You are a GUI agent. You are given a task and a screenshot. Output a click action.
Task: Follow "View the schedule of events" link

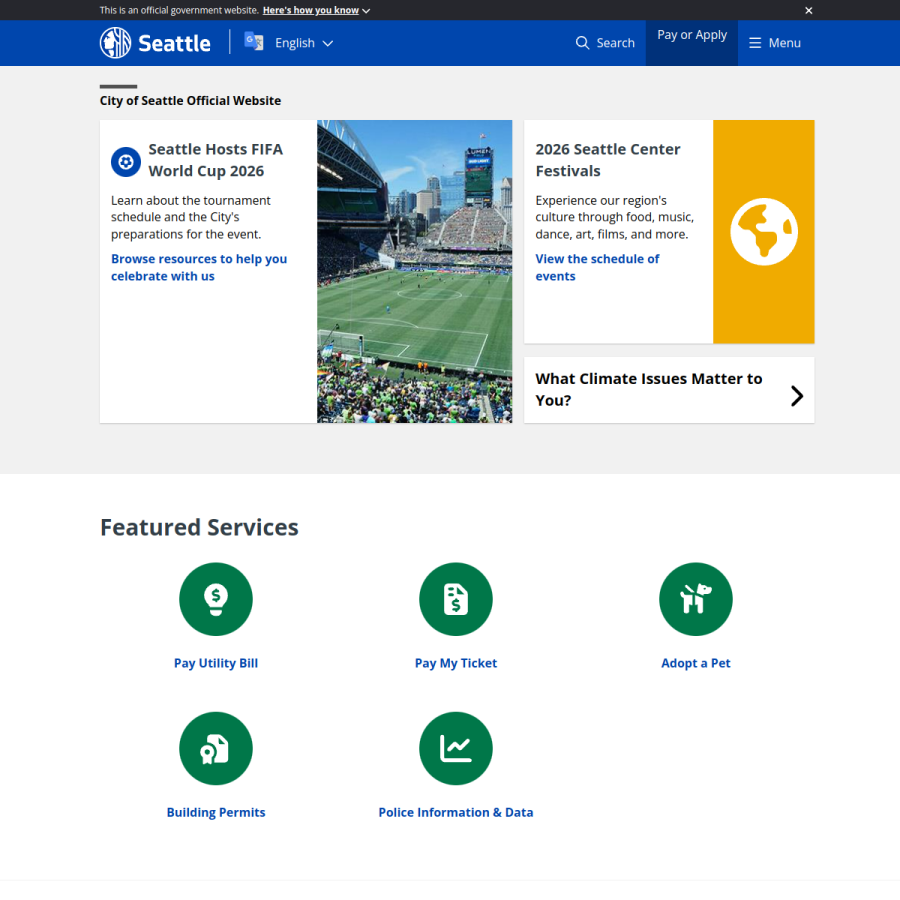tap(597, 267)
